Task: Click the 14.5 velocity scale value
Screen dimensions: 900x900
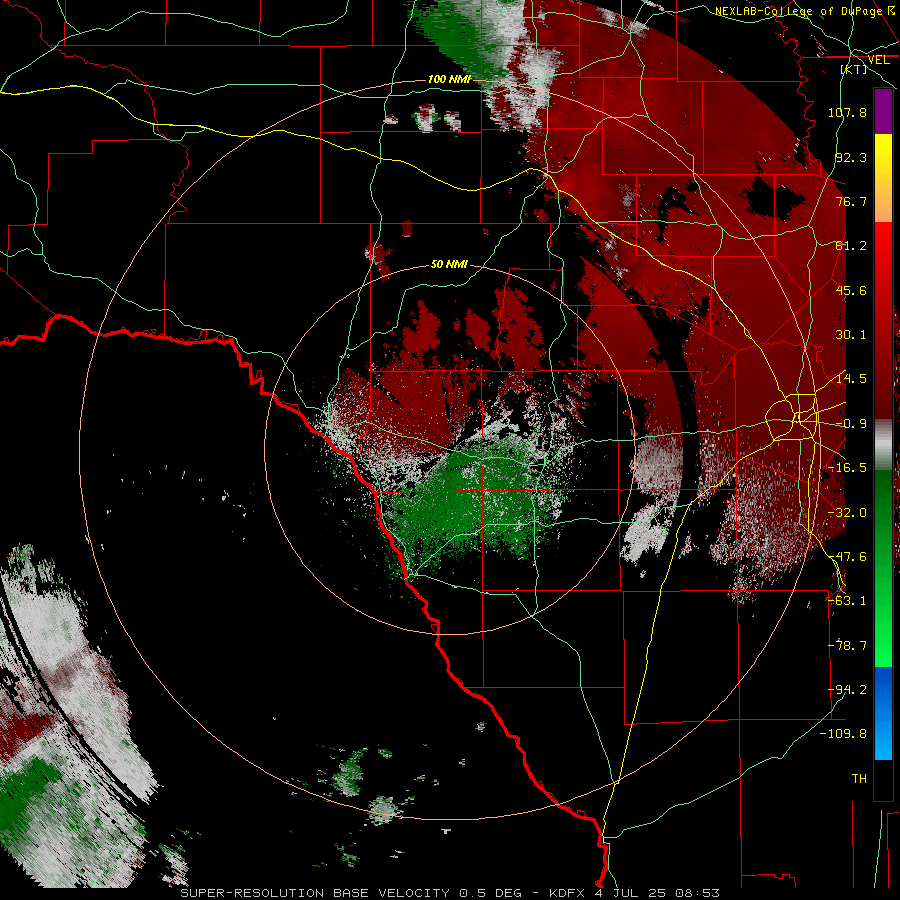Action: [851, 379]
